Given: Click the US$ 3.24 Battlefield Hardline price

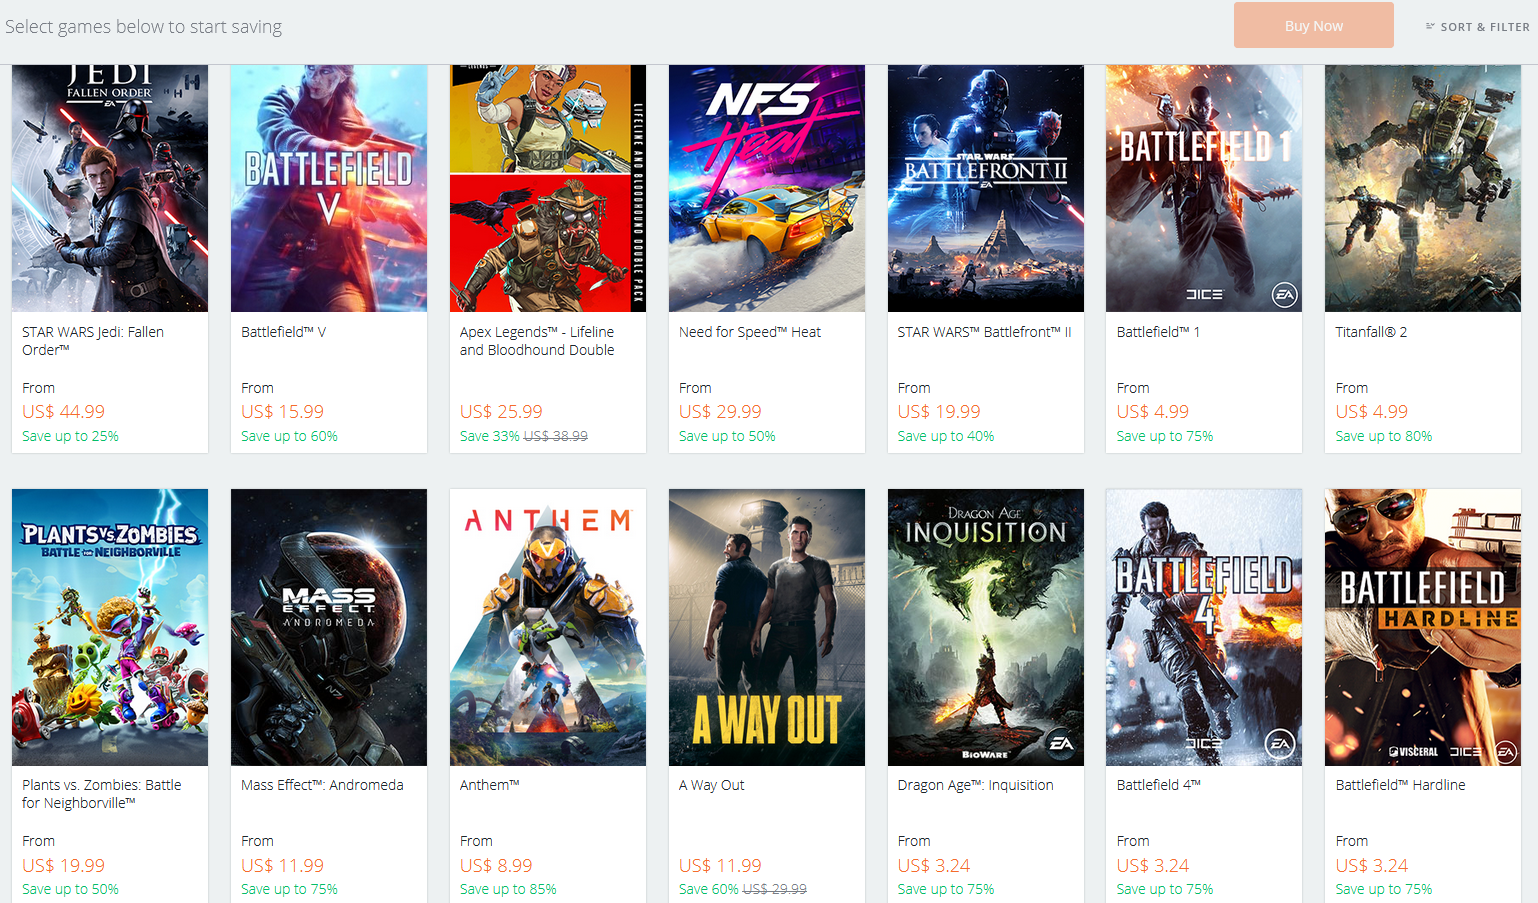Looking at the screenshot, I should [x=1372, y=866].
